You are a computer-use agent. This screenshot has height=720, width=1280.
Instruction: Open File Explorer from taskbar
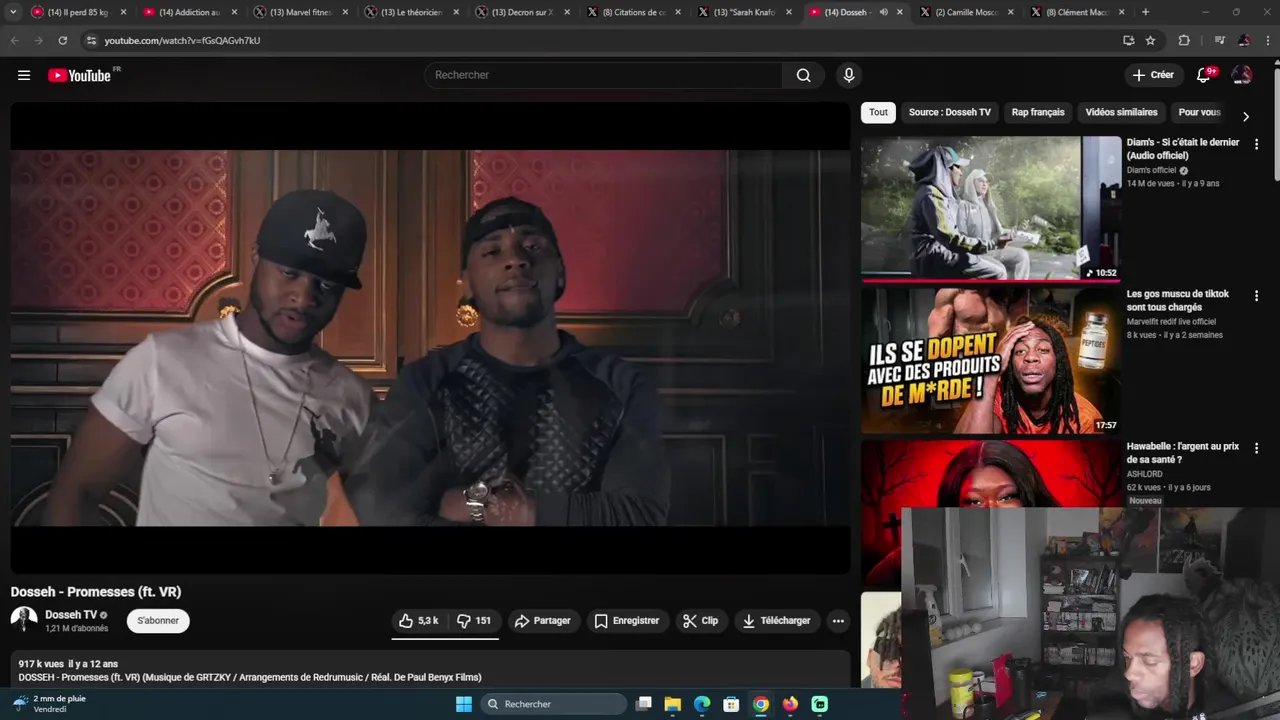coord(673,704)
